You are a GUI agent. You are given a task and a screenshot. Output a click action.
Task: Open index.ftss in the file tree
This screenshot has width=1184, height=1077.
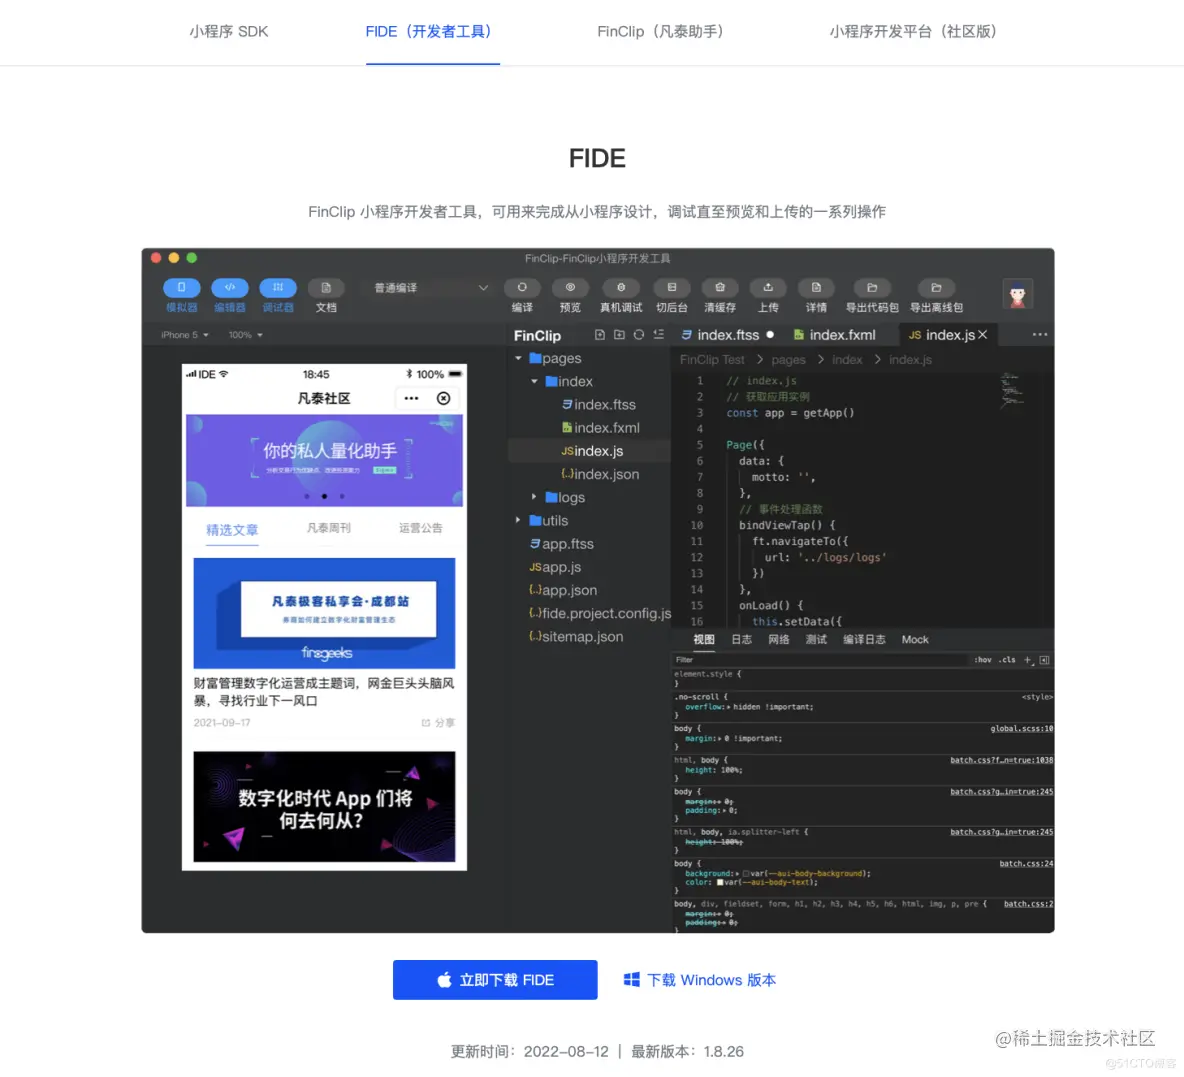598,405
